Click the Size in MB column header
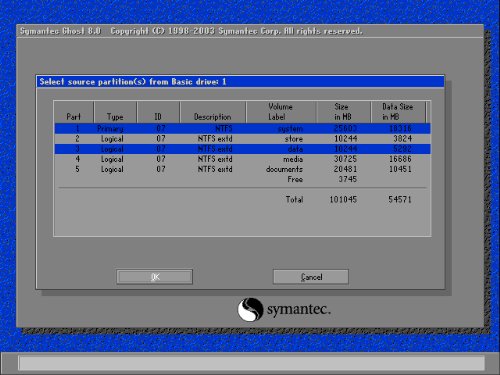This screenshot has width=500, height=375. coord(343,112)
